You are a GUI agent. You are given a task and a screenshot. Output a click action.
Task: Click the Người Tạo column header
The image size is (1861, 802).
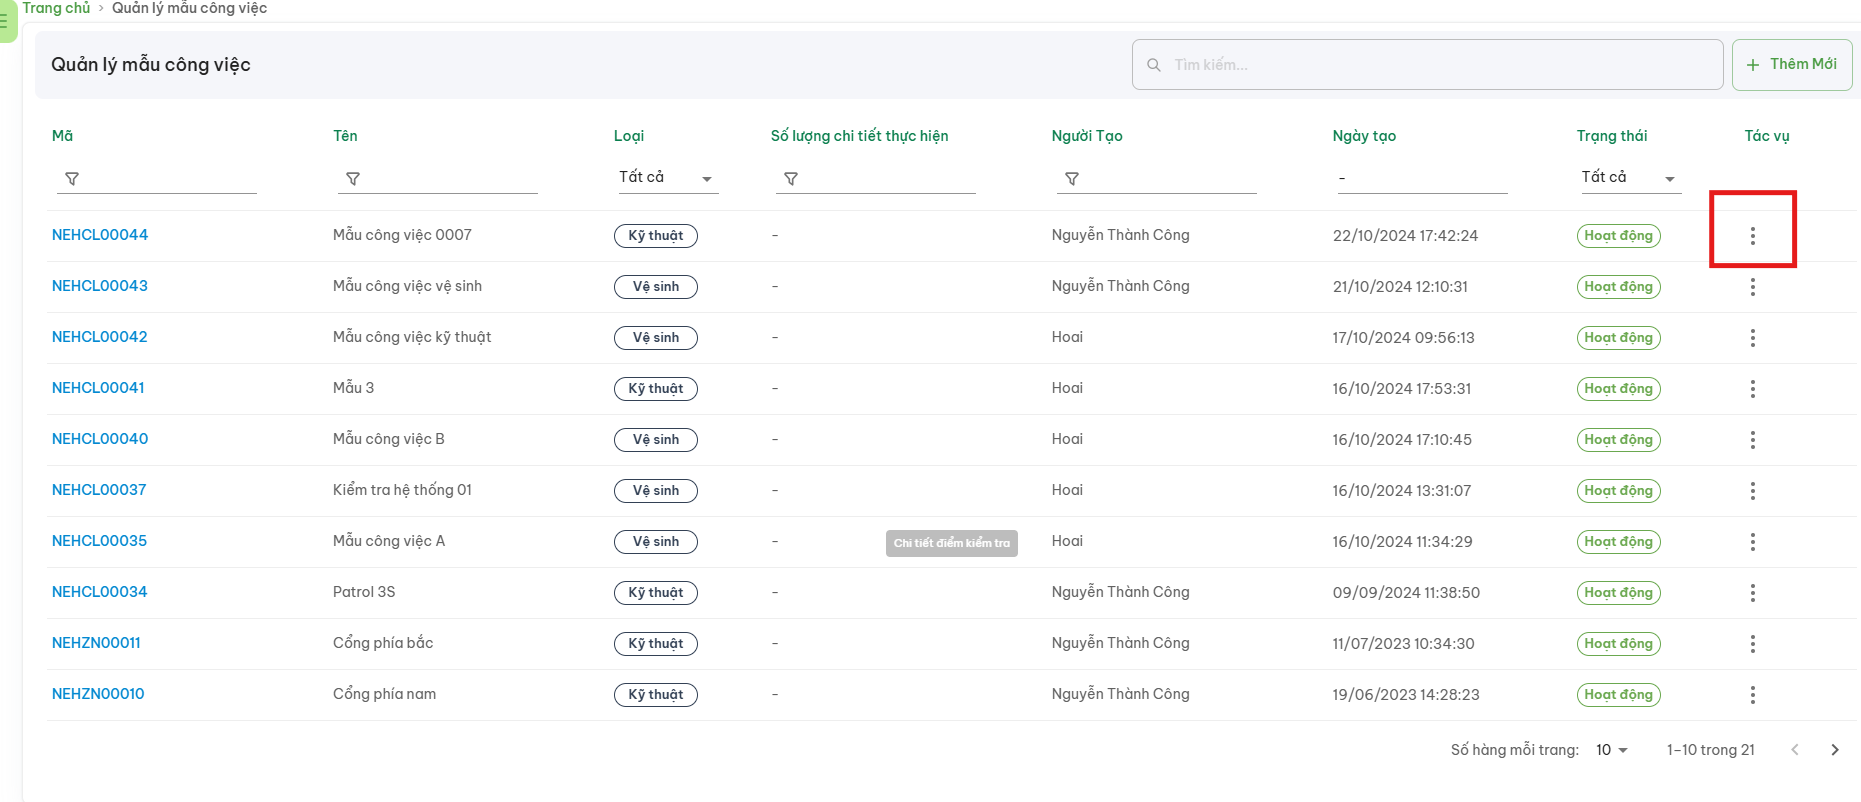[x=1087, y=136]
